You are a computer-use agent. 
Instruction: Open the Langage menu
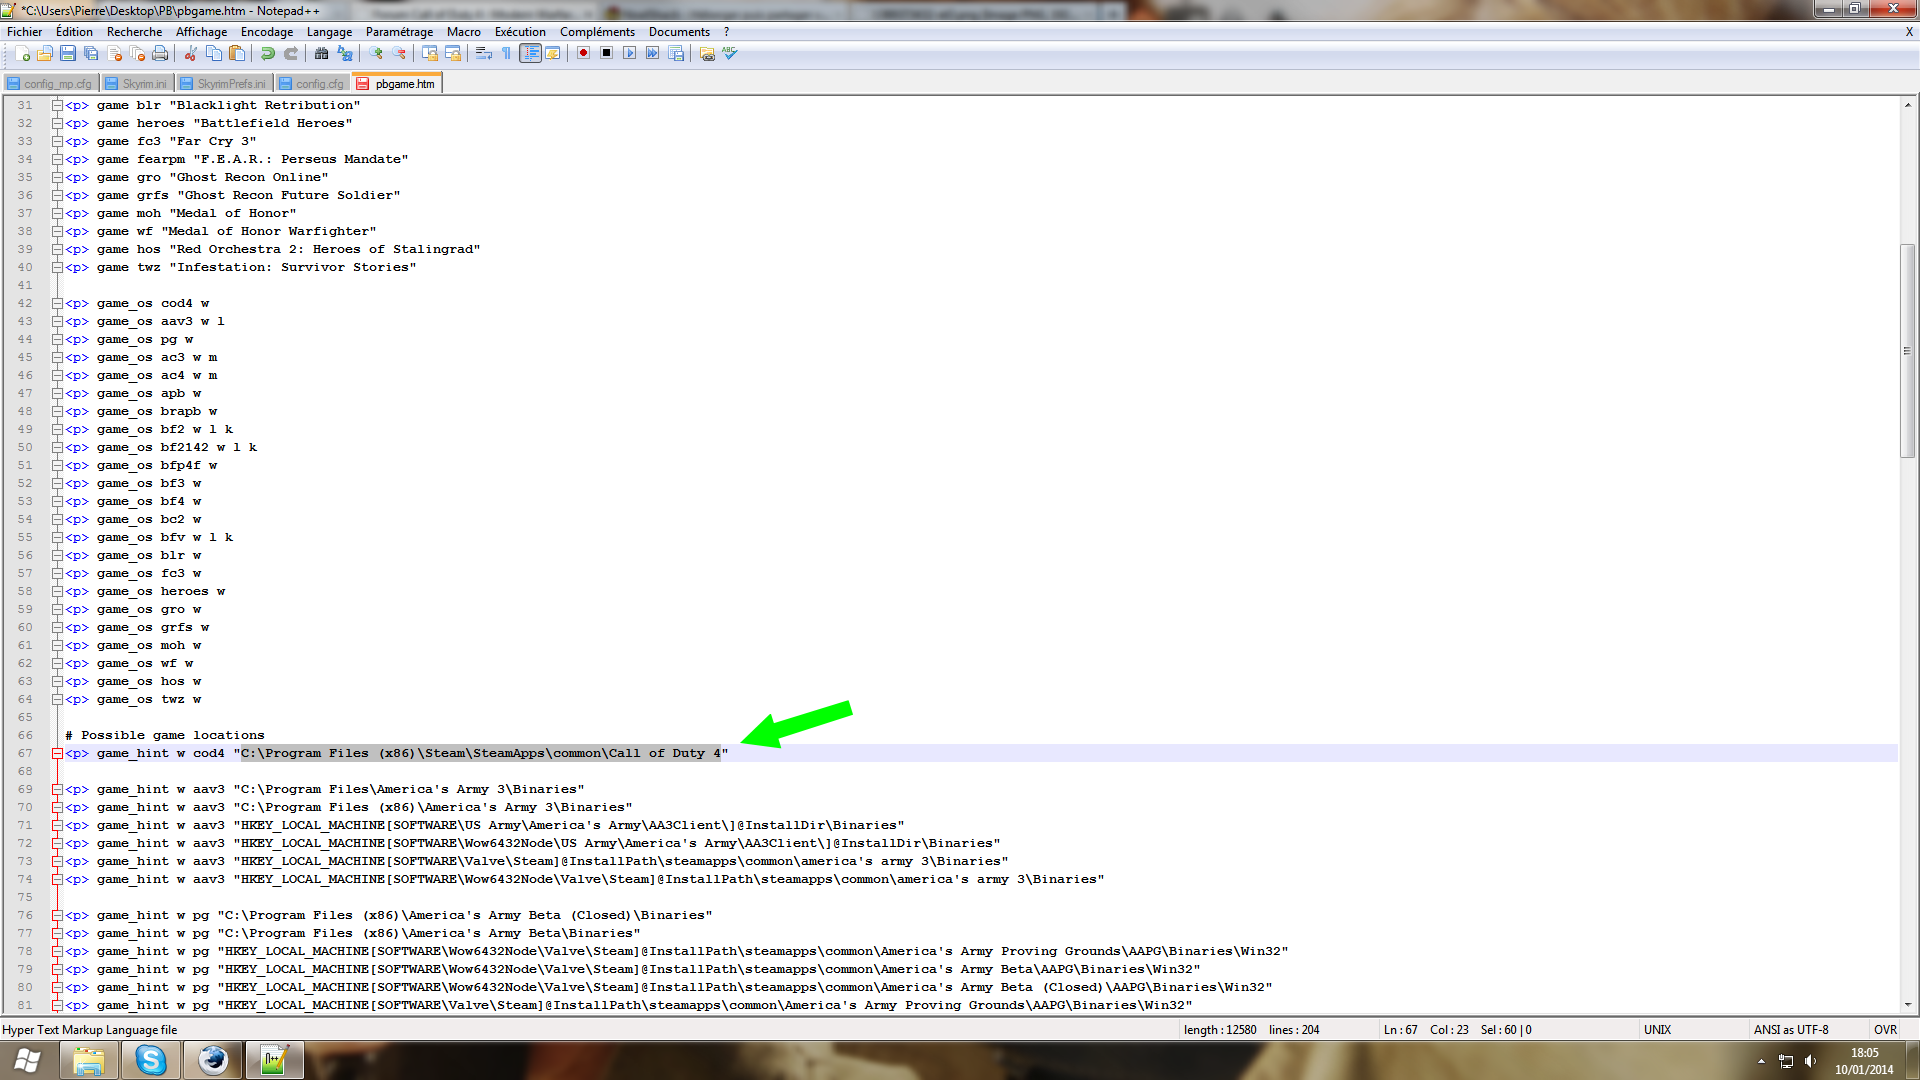[x=329, y=32]
